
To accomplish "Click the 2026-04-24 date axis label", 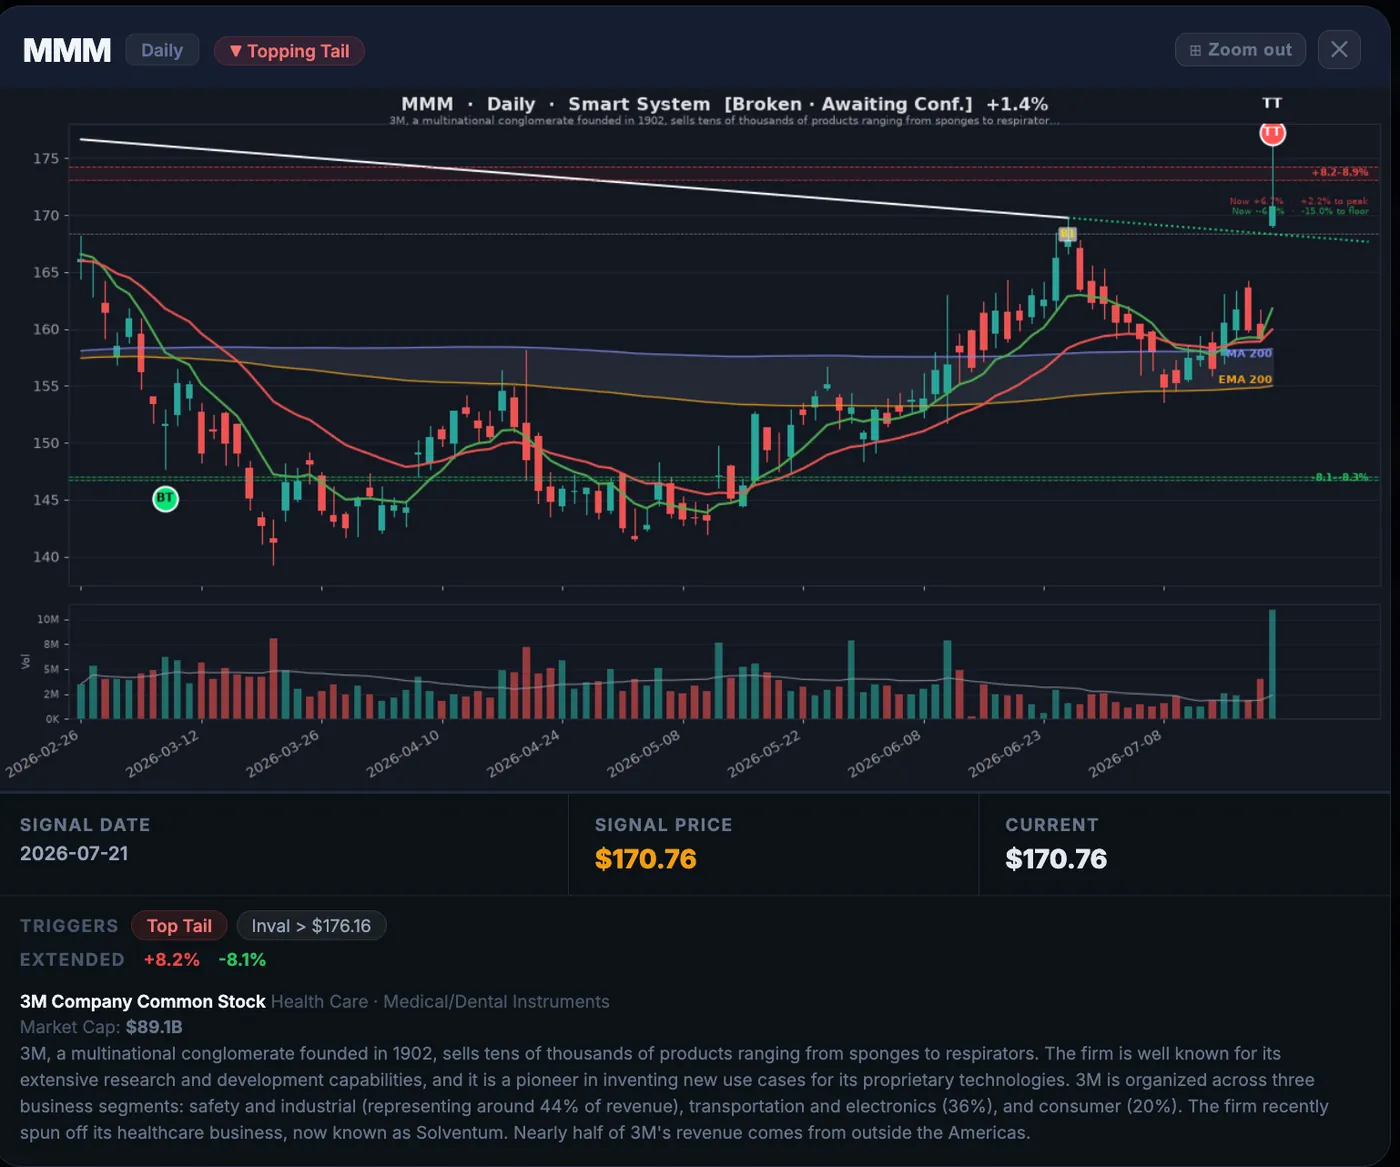I will point(523,754).
